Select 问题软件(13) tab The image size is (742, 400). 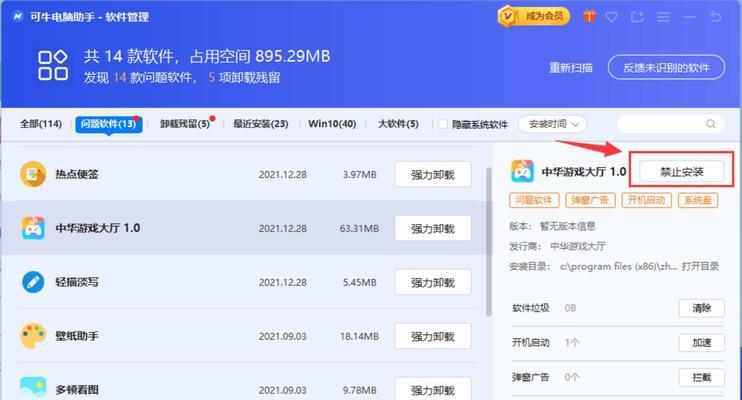pos(108,124)
